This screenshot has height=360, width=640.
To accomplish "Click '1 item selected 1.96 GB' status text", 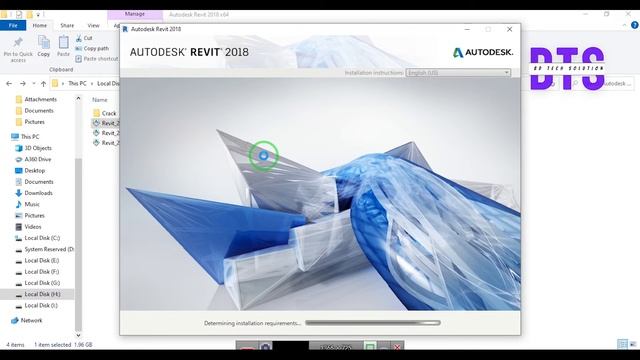I will pos(63,344).
